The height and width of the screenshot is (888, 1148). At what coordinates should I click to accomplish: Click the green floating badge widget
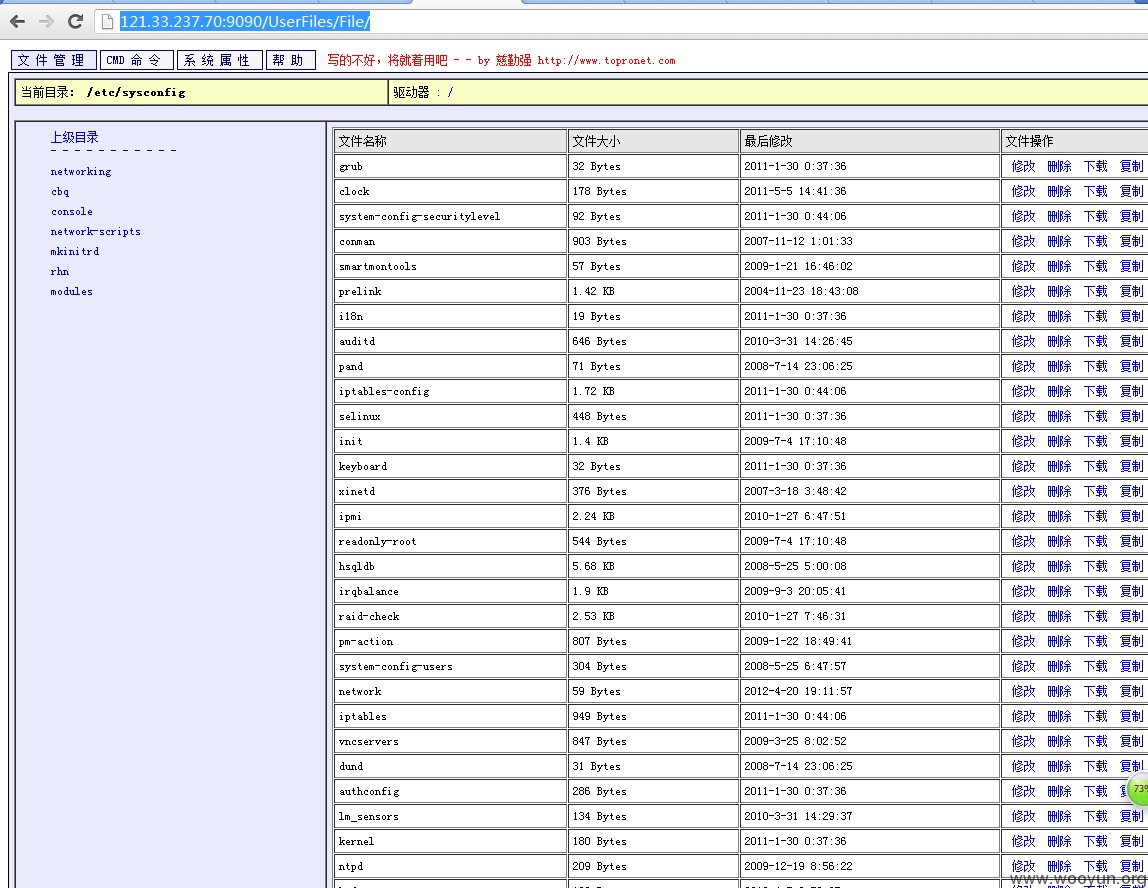click(x=1137, y=790)
